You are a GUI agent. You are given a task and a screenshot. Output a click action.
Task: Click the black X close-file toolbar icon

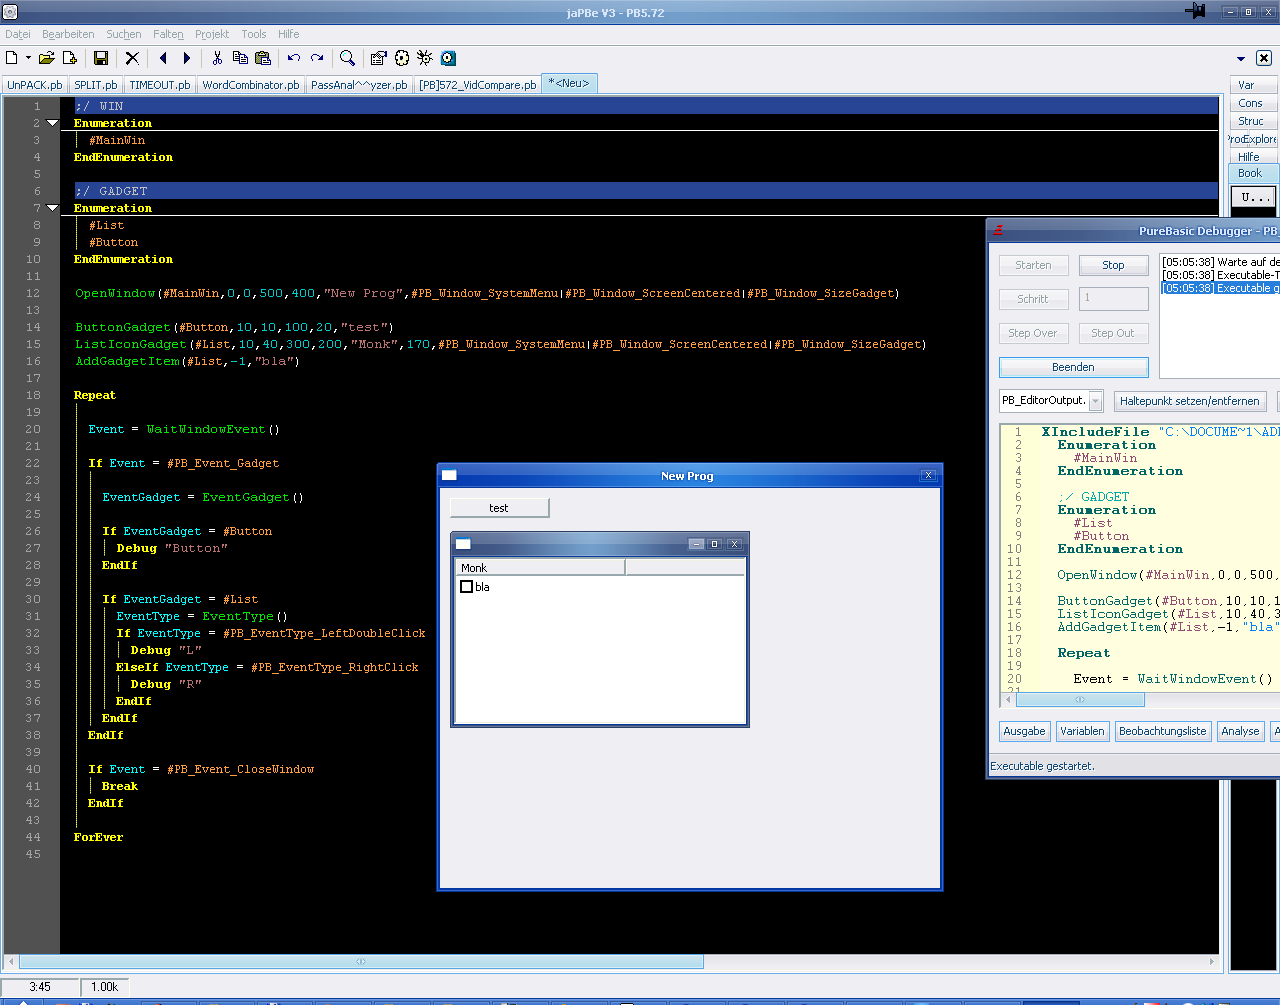point(132,58)
